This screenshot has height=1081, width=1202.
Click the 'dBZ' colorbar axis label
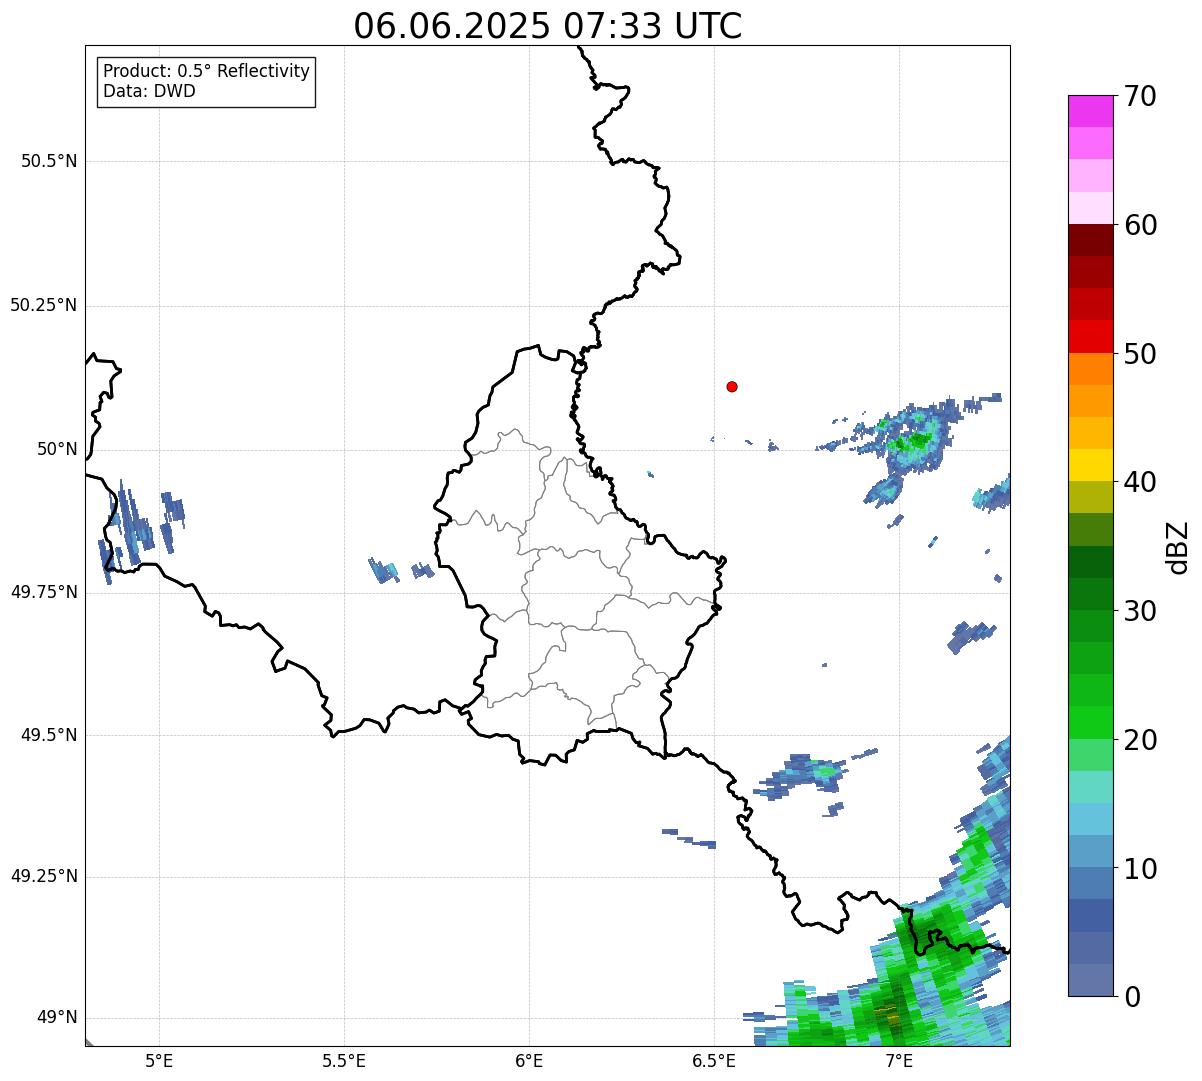tap(1178, 547)
